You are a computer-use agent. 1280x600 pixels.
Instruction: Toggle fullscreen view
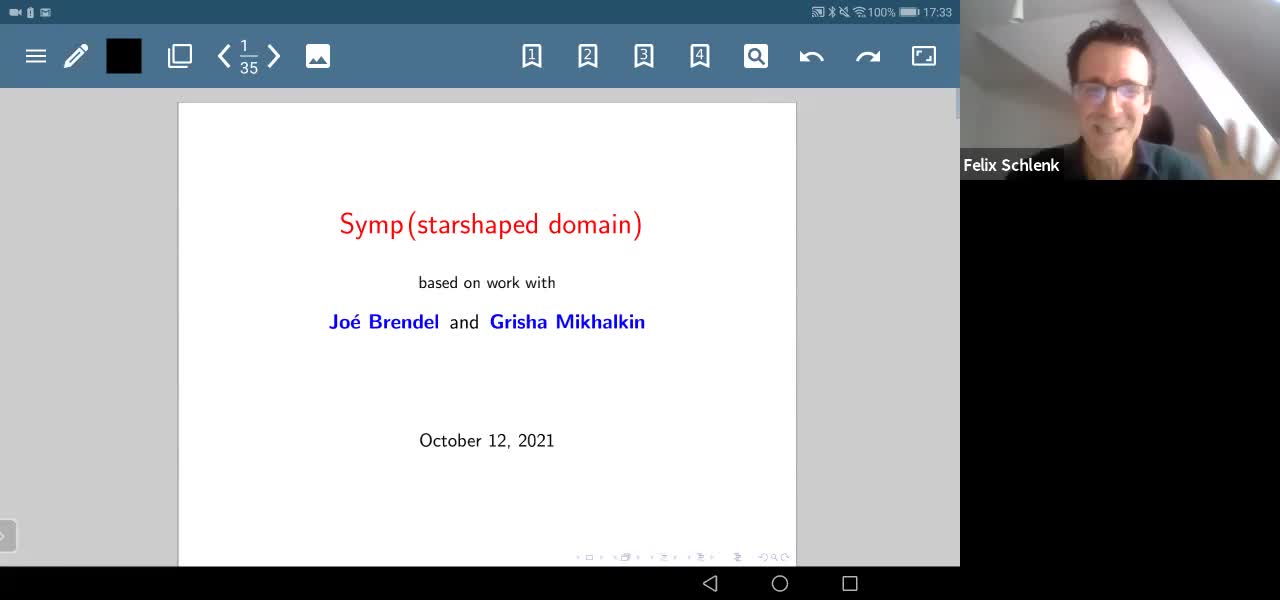pos(924,56)
